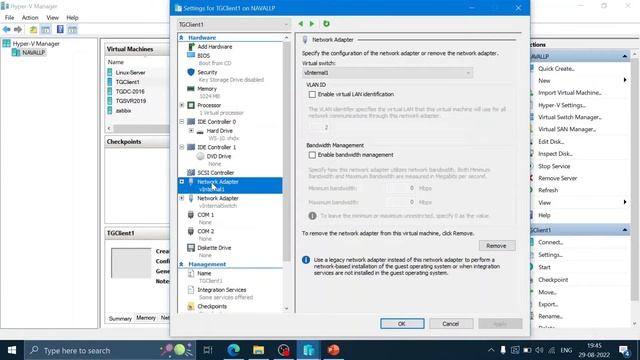Select the Processor hardware item

pyautogui.click(x=209, y=105)
